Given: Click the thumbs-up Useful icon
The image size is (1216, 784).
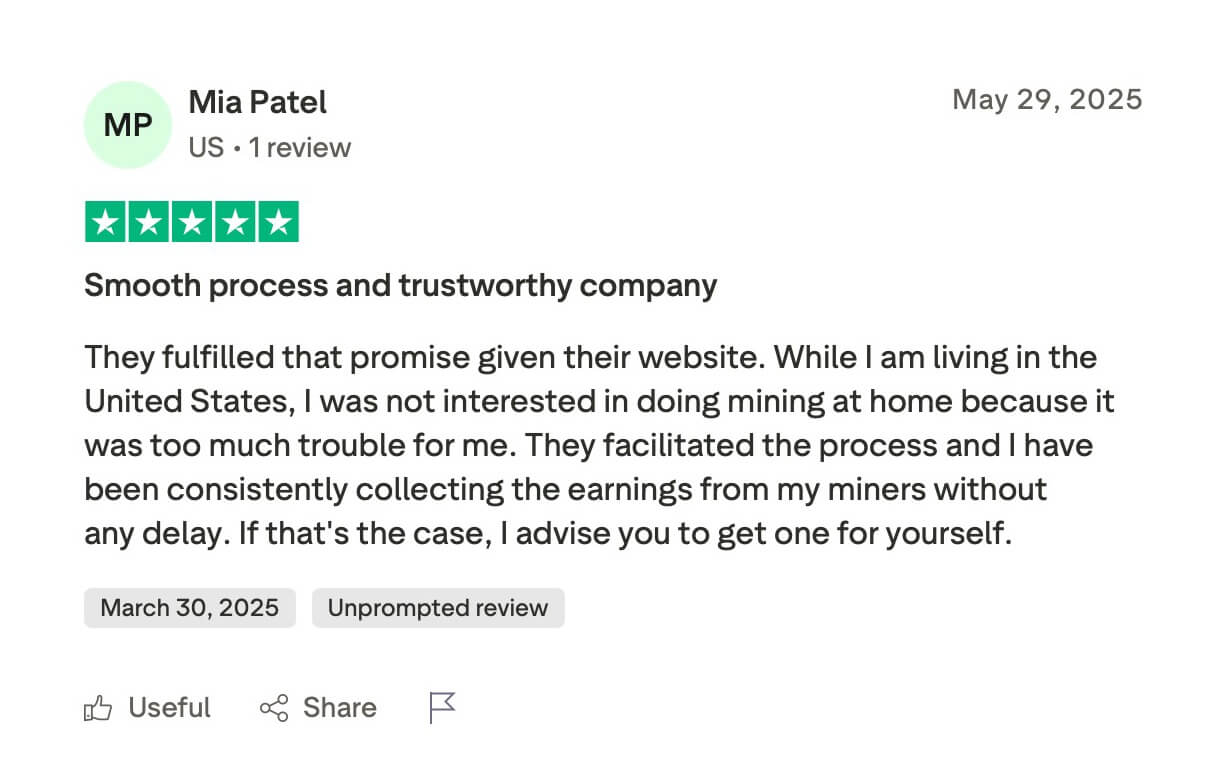Looking at the screenshot, I should 98,709.
